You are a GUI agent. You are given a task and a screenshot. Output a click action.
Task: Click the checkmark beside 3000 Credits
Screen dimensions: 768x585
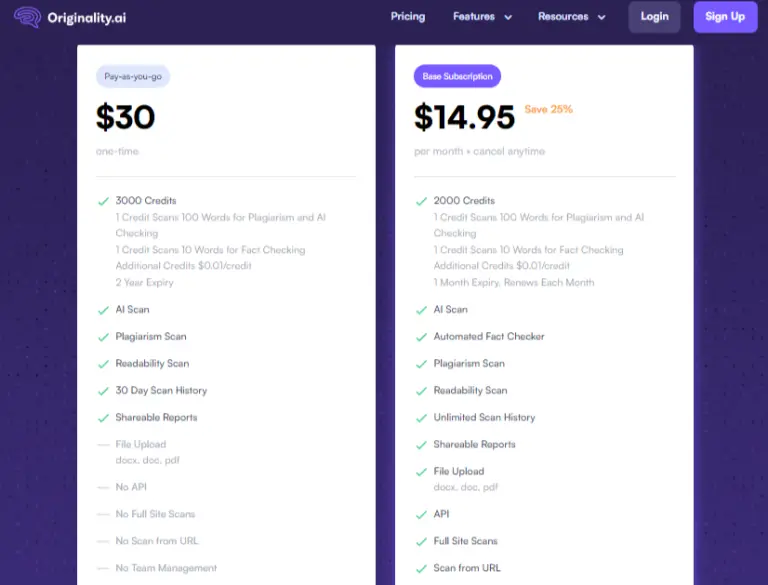(103, 201)
